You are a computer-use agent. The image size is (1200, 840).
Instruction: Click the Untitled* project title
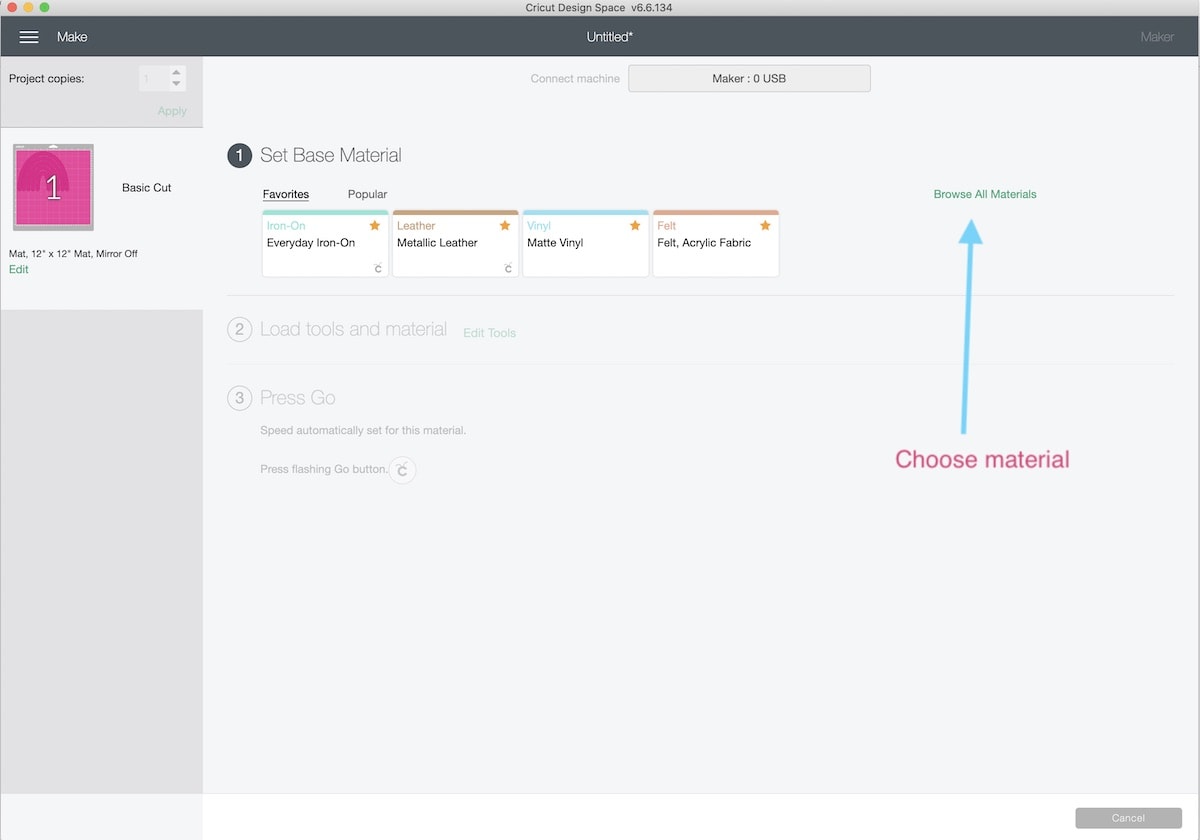click(610, 37)
